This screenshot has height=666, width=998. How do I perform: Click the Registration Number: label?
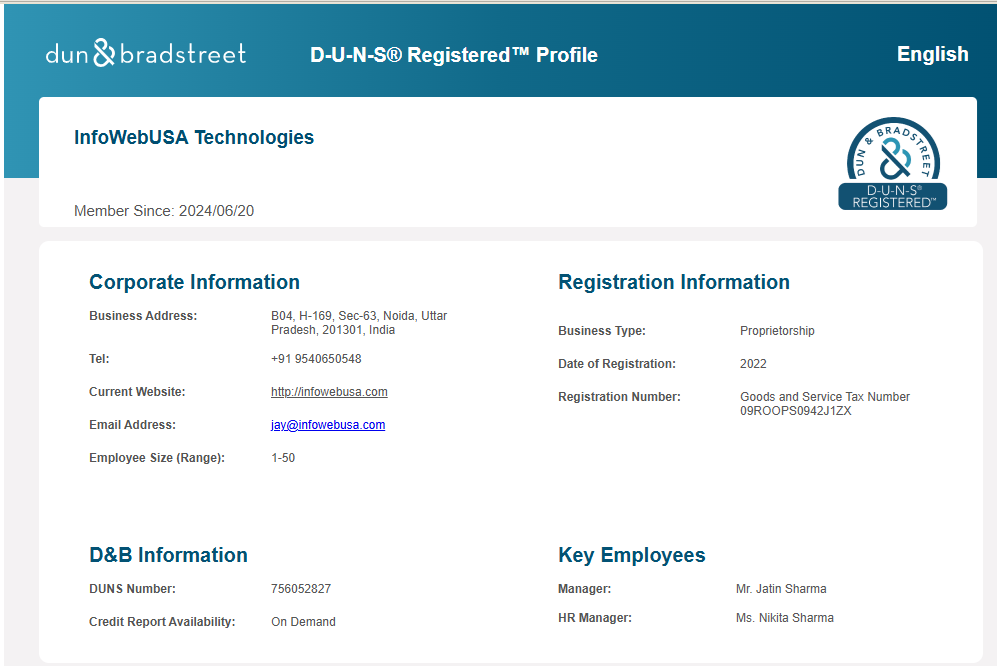(619, 397)
